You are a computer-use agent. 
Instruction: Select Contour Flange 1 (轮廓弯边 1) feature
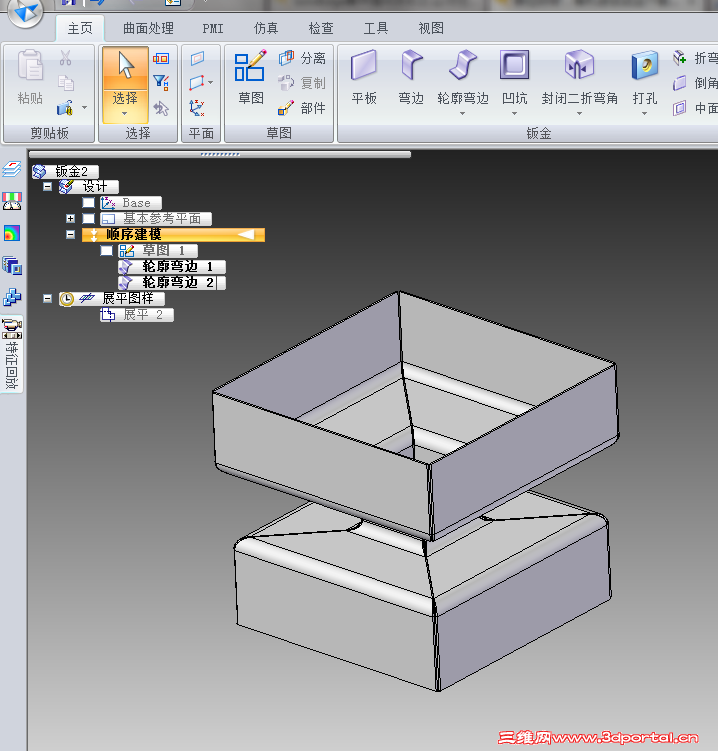pyautogui.click(x=172, y=266)
